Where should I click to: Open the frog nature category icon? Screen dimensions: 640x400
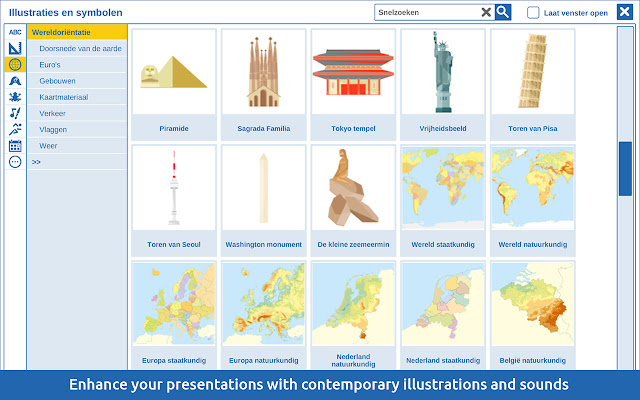coord(15,97)
